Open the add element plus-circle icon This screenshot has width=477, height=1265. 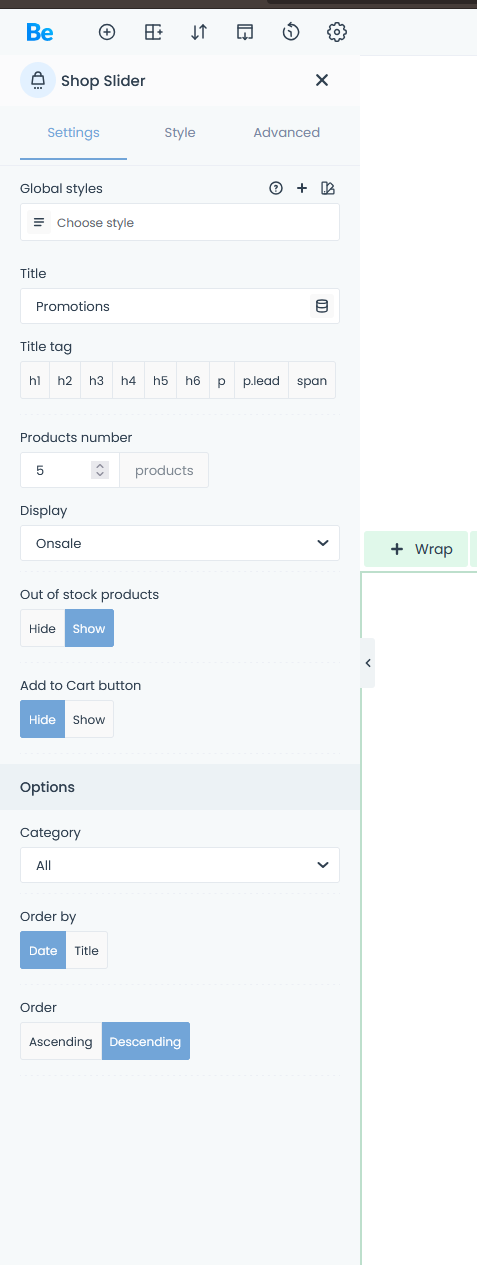tap(107, 32)
